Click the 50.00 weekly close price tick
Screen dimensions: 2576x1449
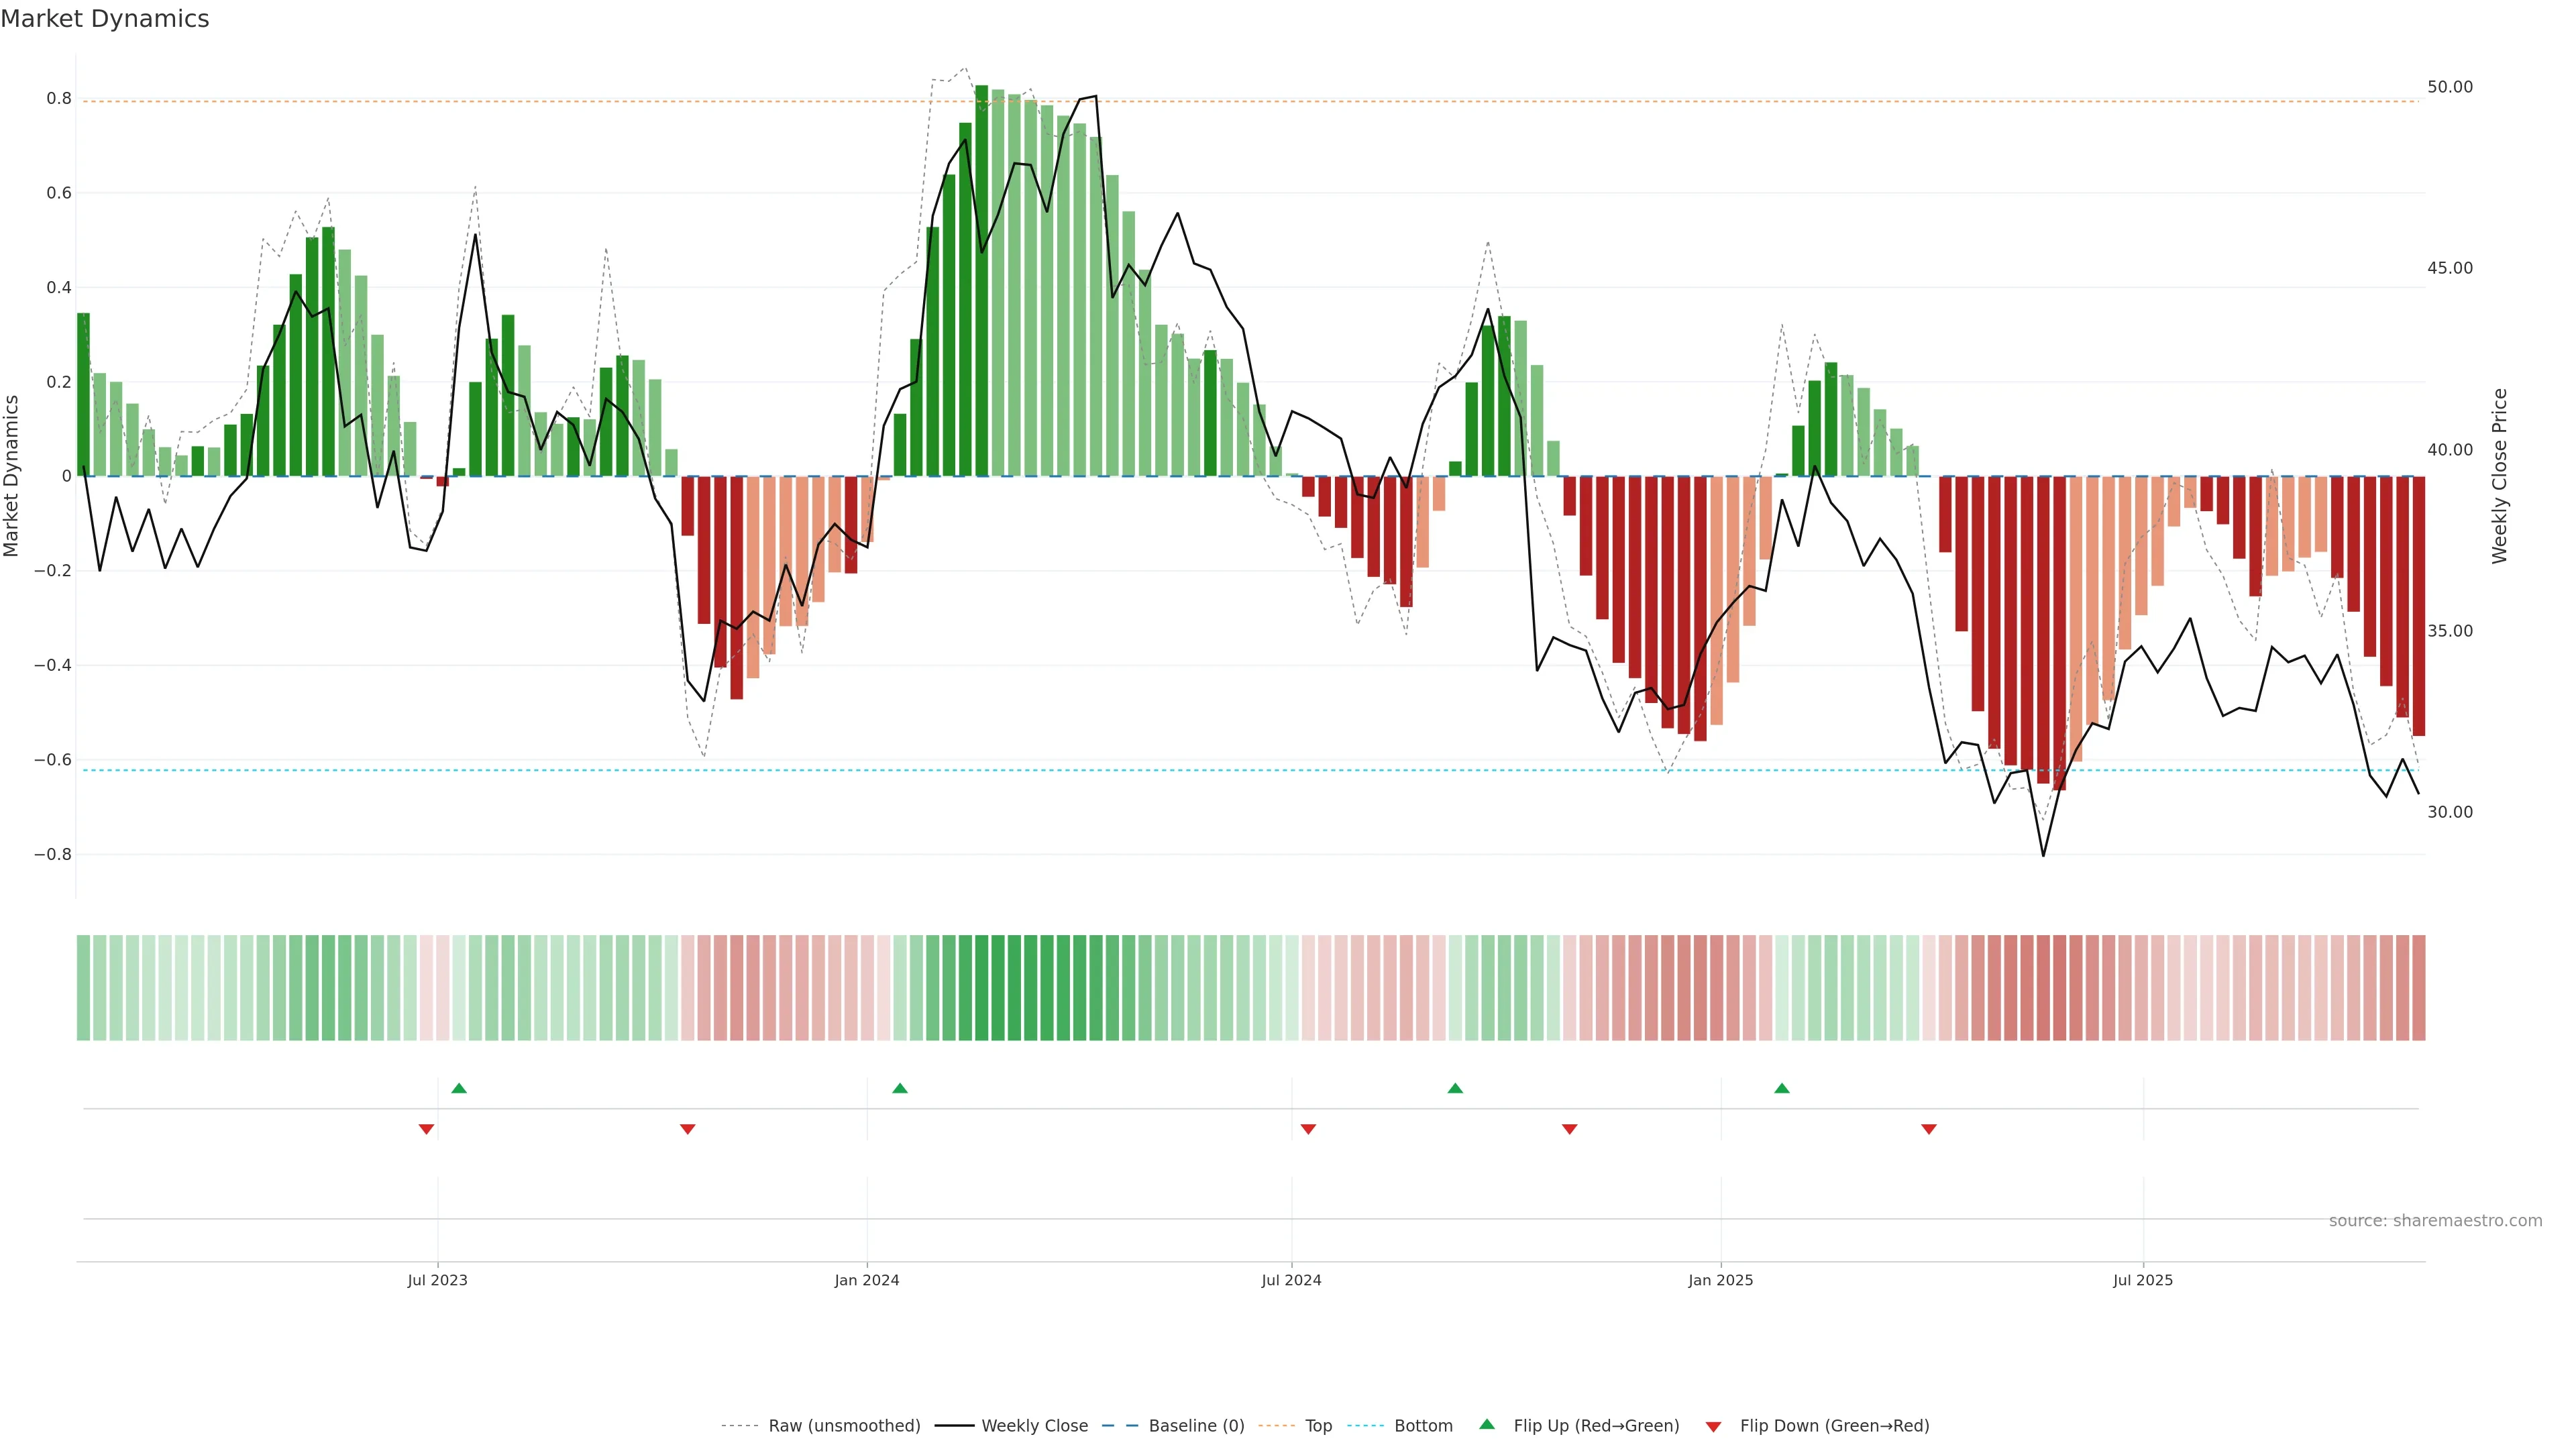2450,87
